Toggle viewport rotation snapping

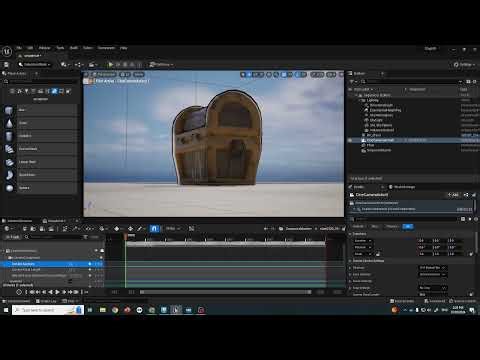click(x=299, y=74)
